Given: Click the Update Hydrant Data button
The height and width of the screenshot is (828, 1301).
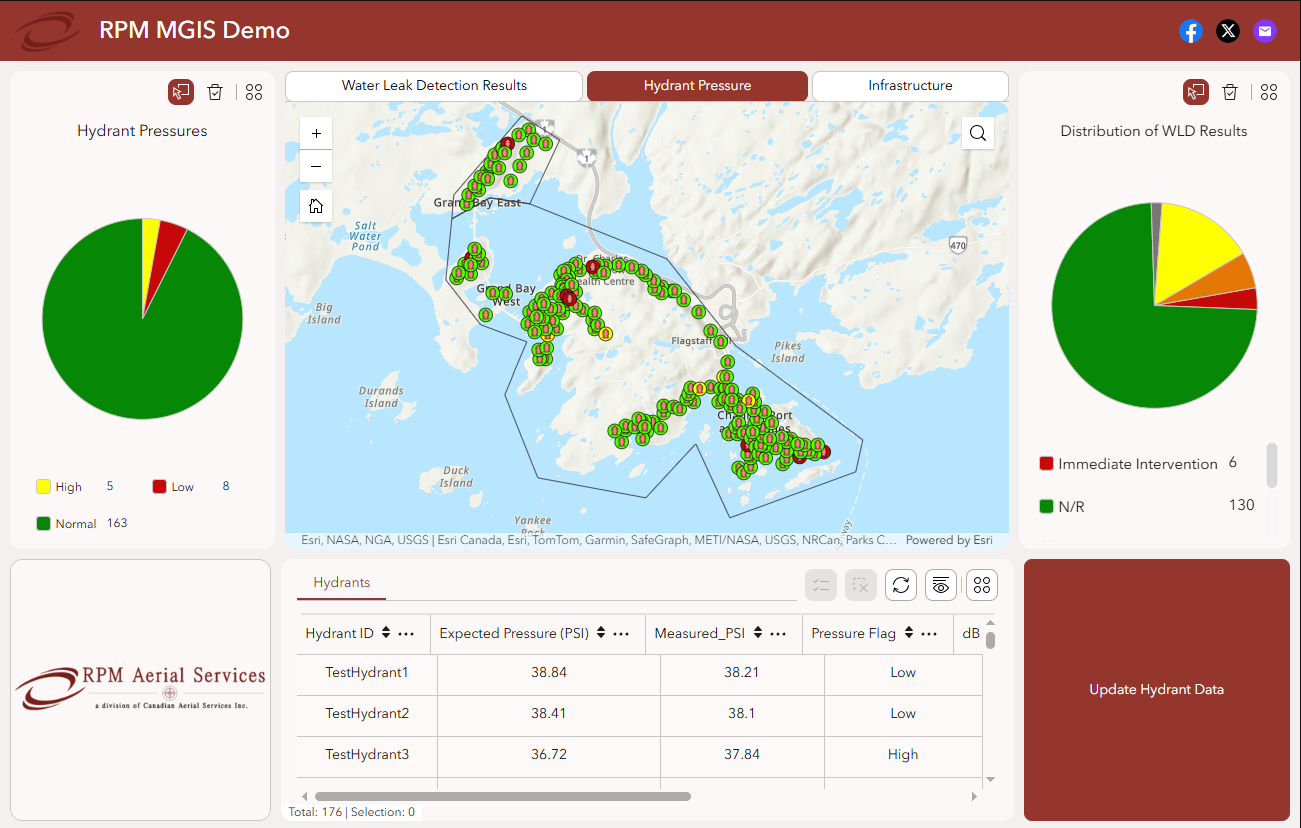Looking at the screenshot, I should (1156, 689).
